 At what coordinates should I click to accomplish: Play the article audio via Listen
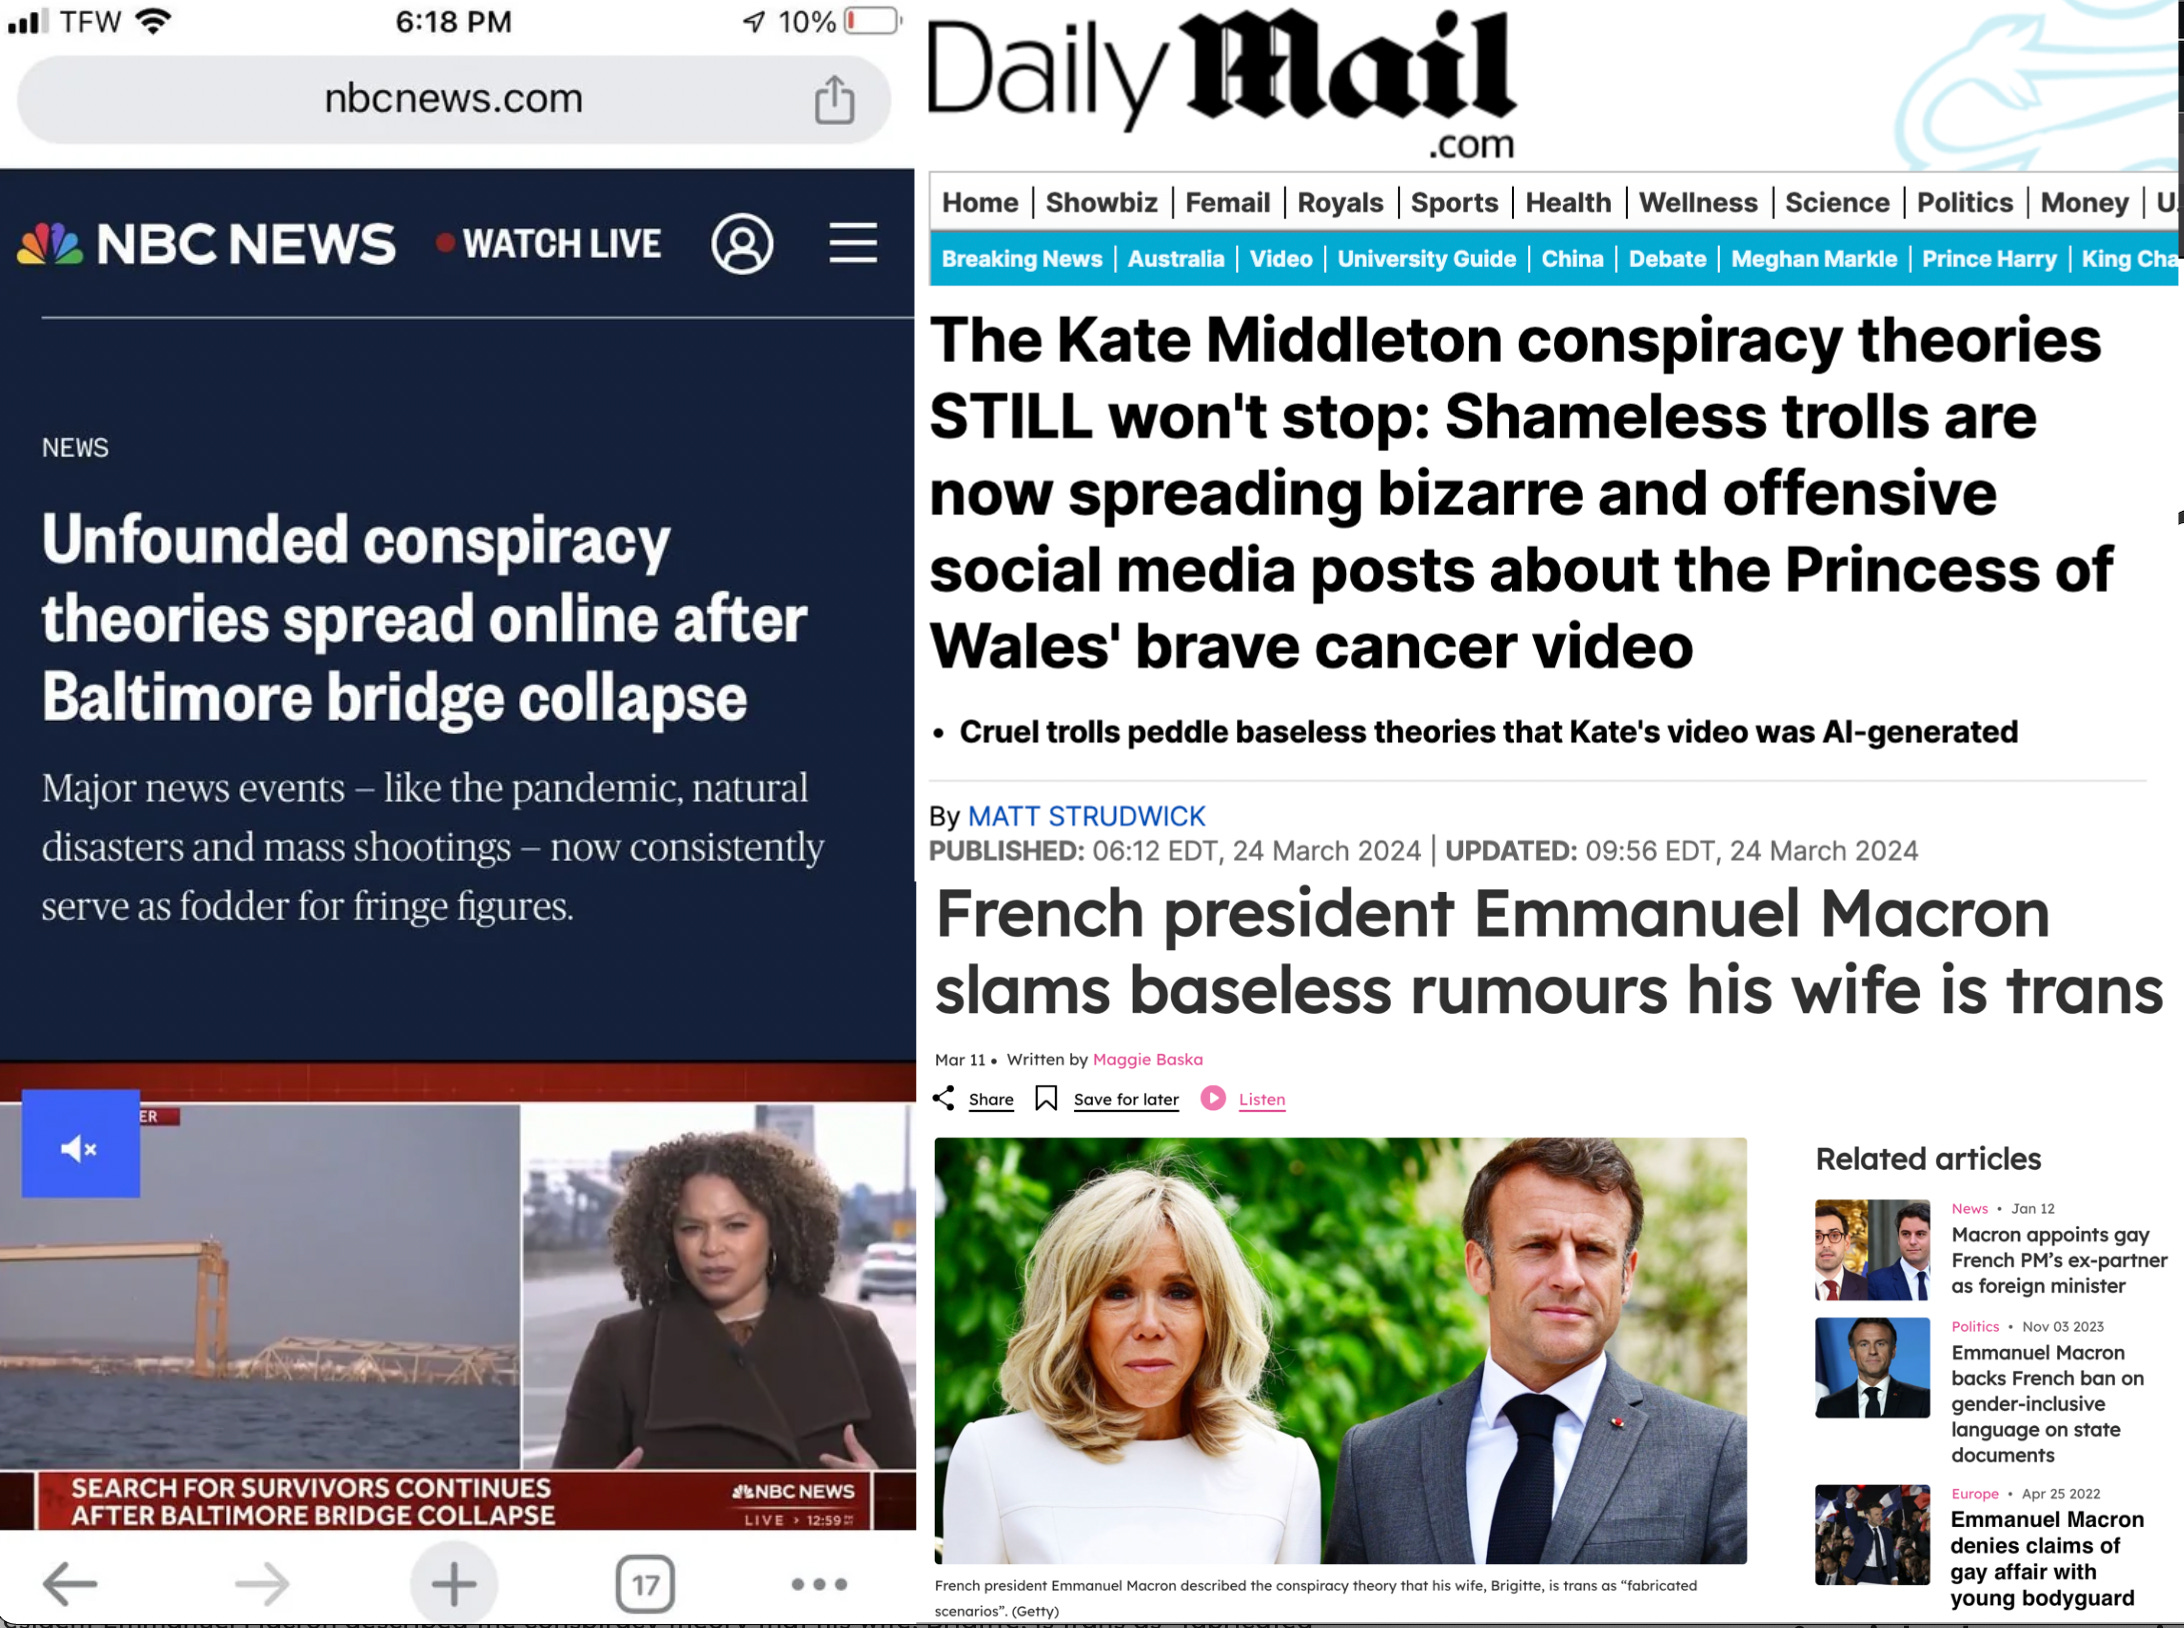[x=1243, y=1098]
